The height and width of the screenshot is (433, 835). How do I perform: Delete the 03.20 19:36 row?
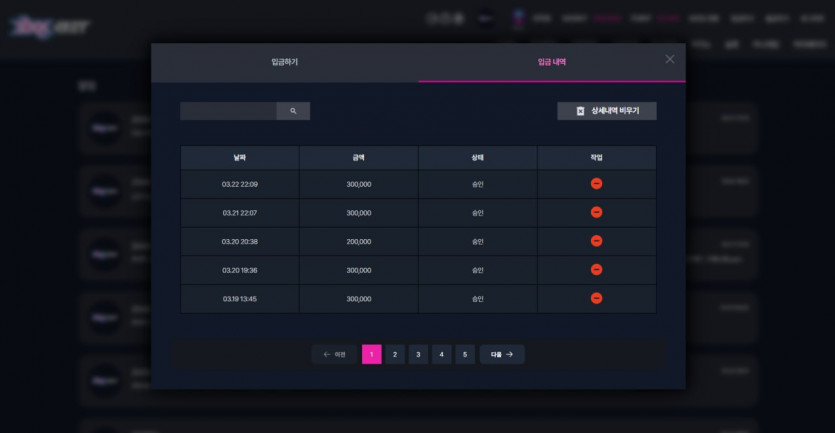coord(596,270)
